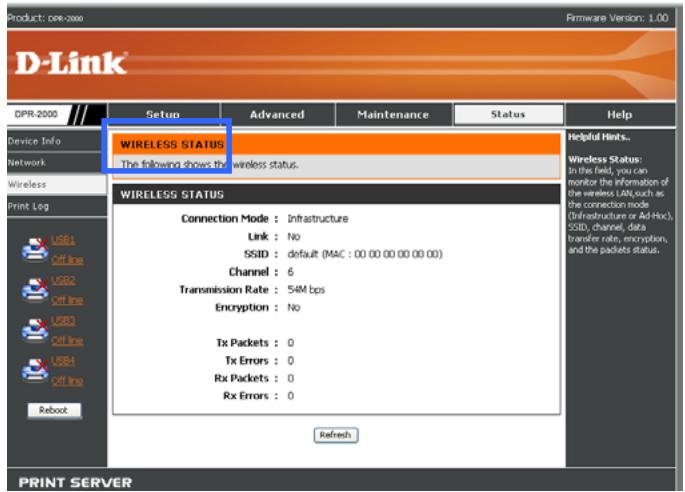Click the PRINT SERVER footer text
The height and width of the screenshot is (492, 685).
[75, 482]
